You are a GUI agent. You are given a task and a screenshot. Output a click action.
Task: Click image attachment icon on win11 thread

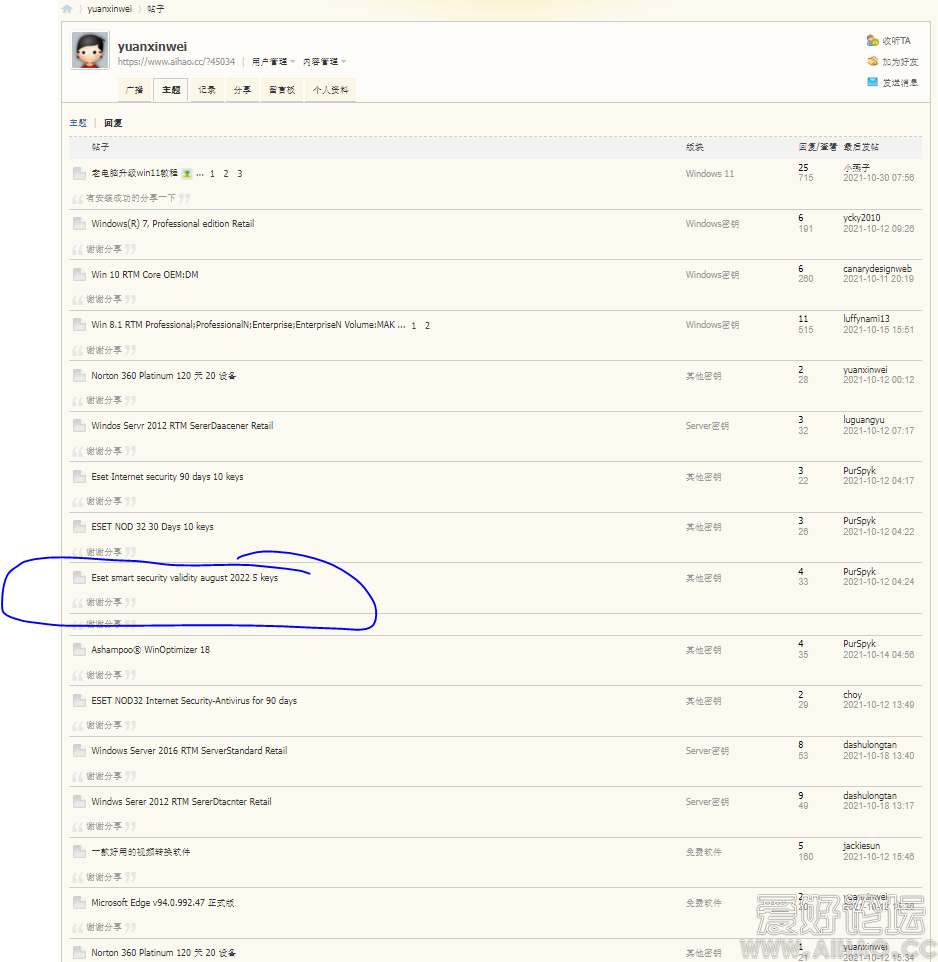click(187, 174)
